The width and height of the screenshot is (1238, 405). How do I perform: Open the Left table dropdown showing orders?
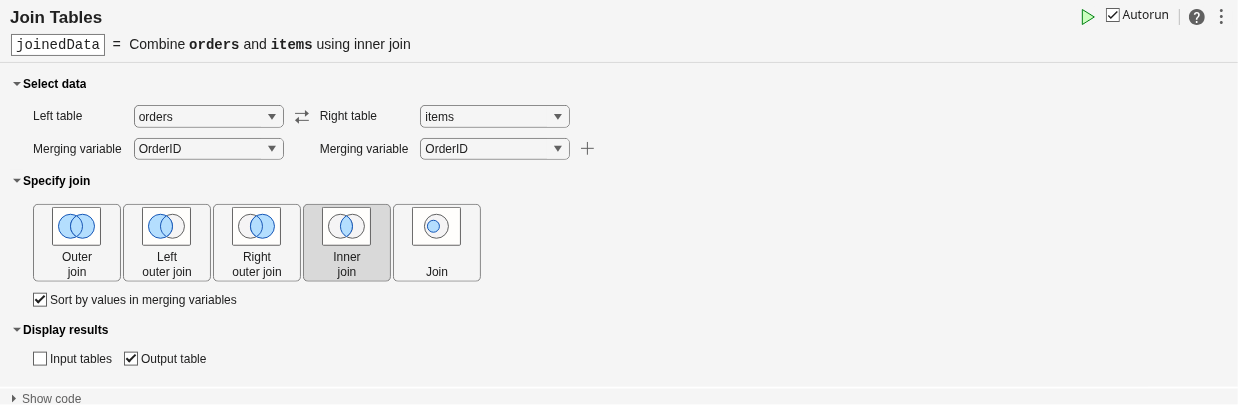tap(209, 117)
